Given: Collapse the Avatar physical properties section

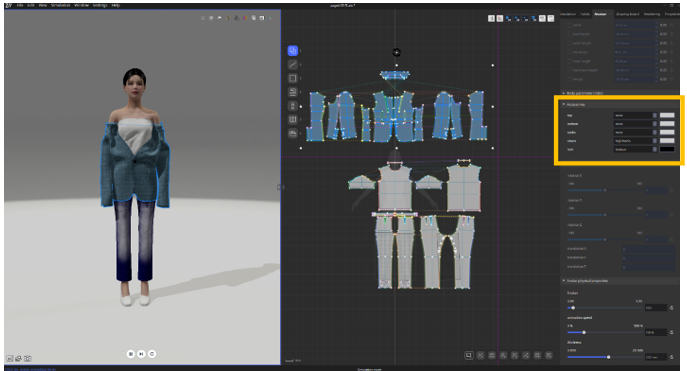Looking at the screenshot, I should pyautogui.click(x=564, y=280).
